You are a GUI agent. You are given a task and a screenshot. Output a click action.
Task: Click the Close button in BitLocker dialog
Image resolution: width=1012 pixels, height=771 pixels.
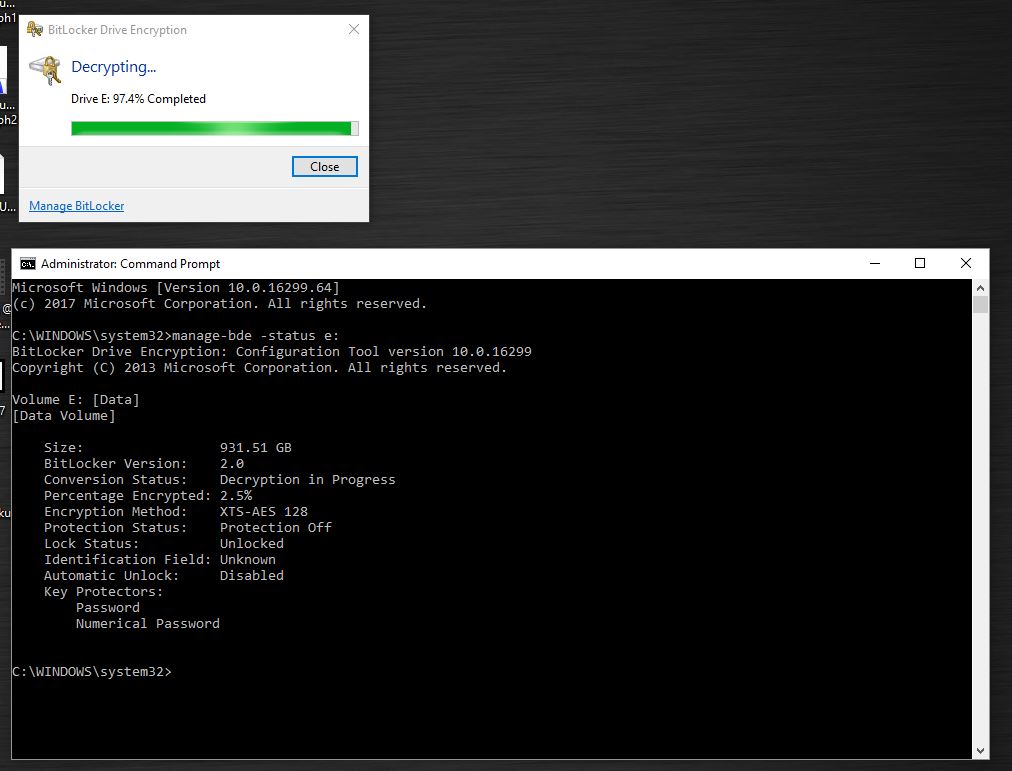click(x=325, y=166)
